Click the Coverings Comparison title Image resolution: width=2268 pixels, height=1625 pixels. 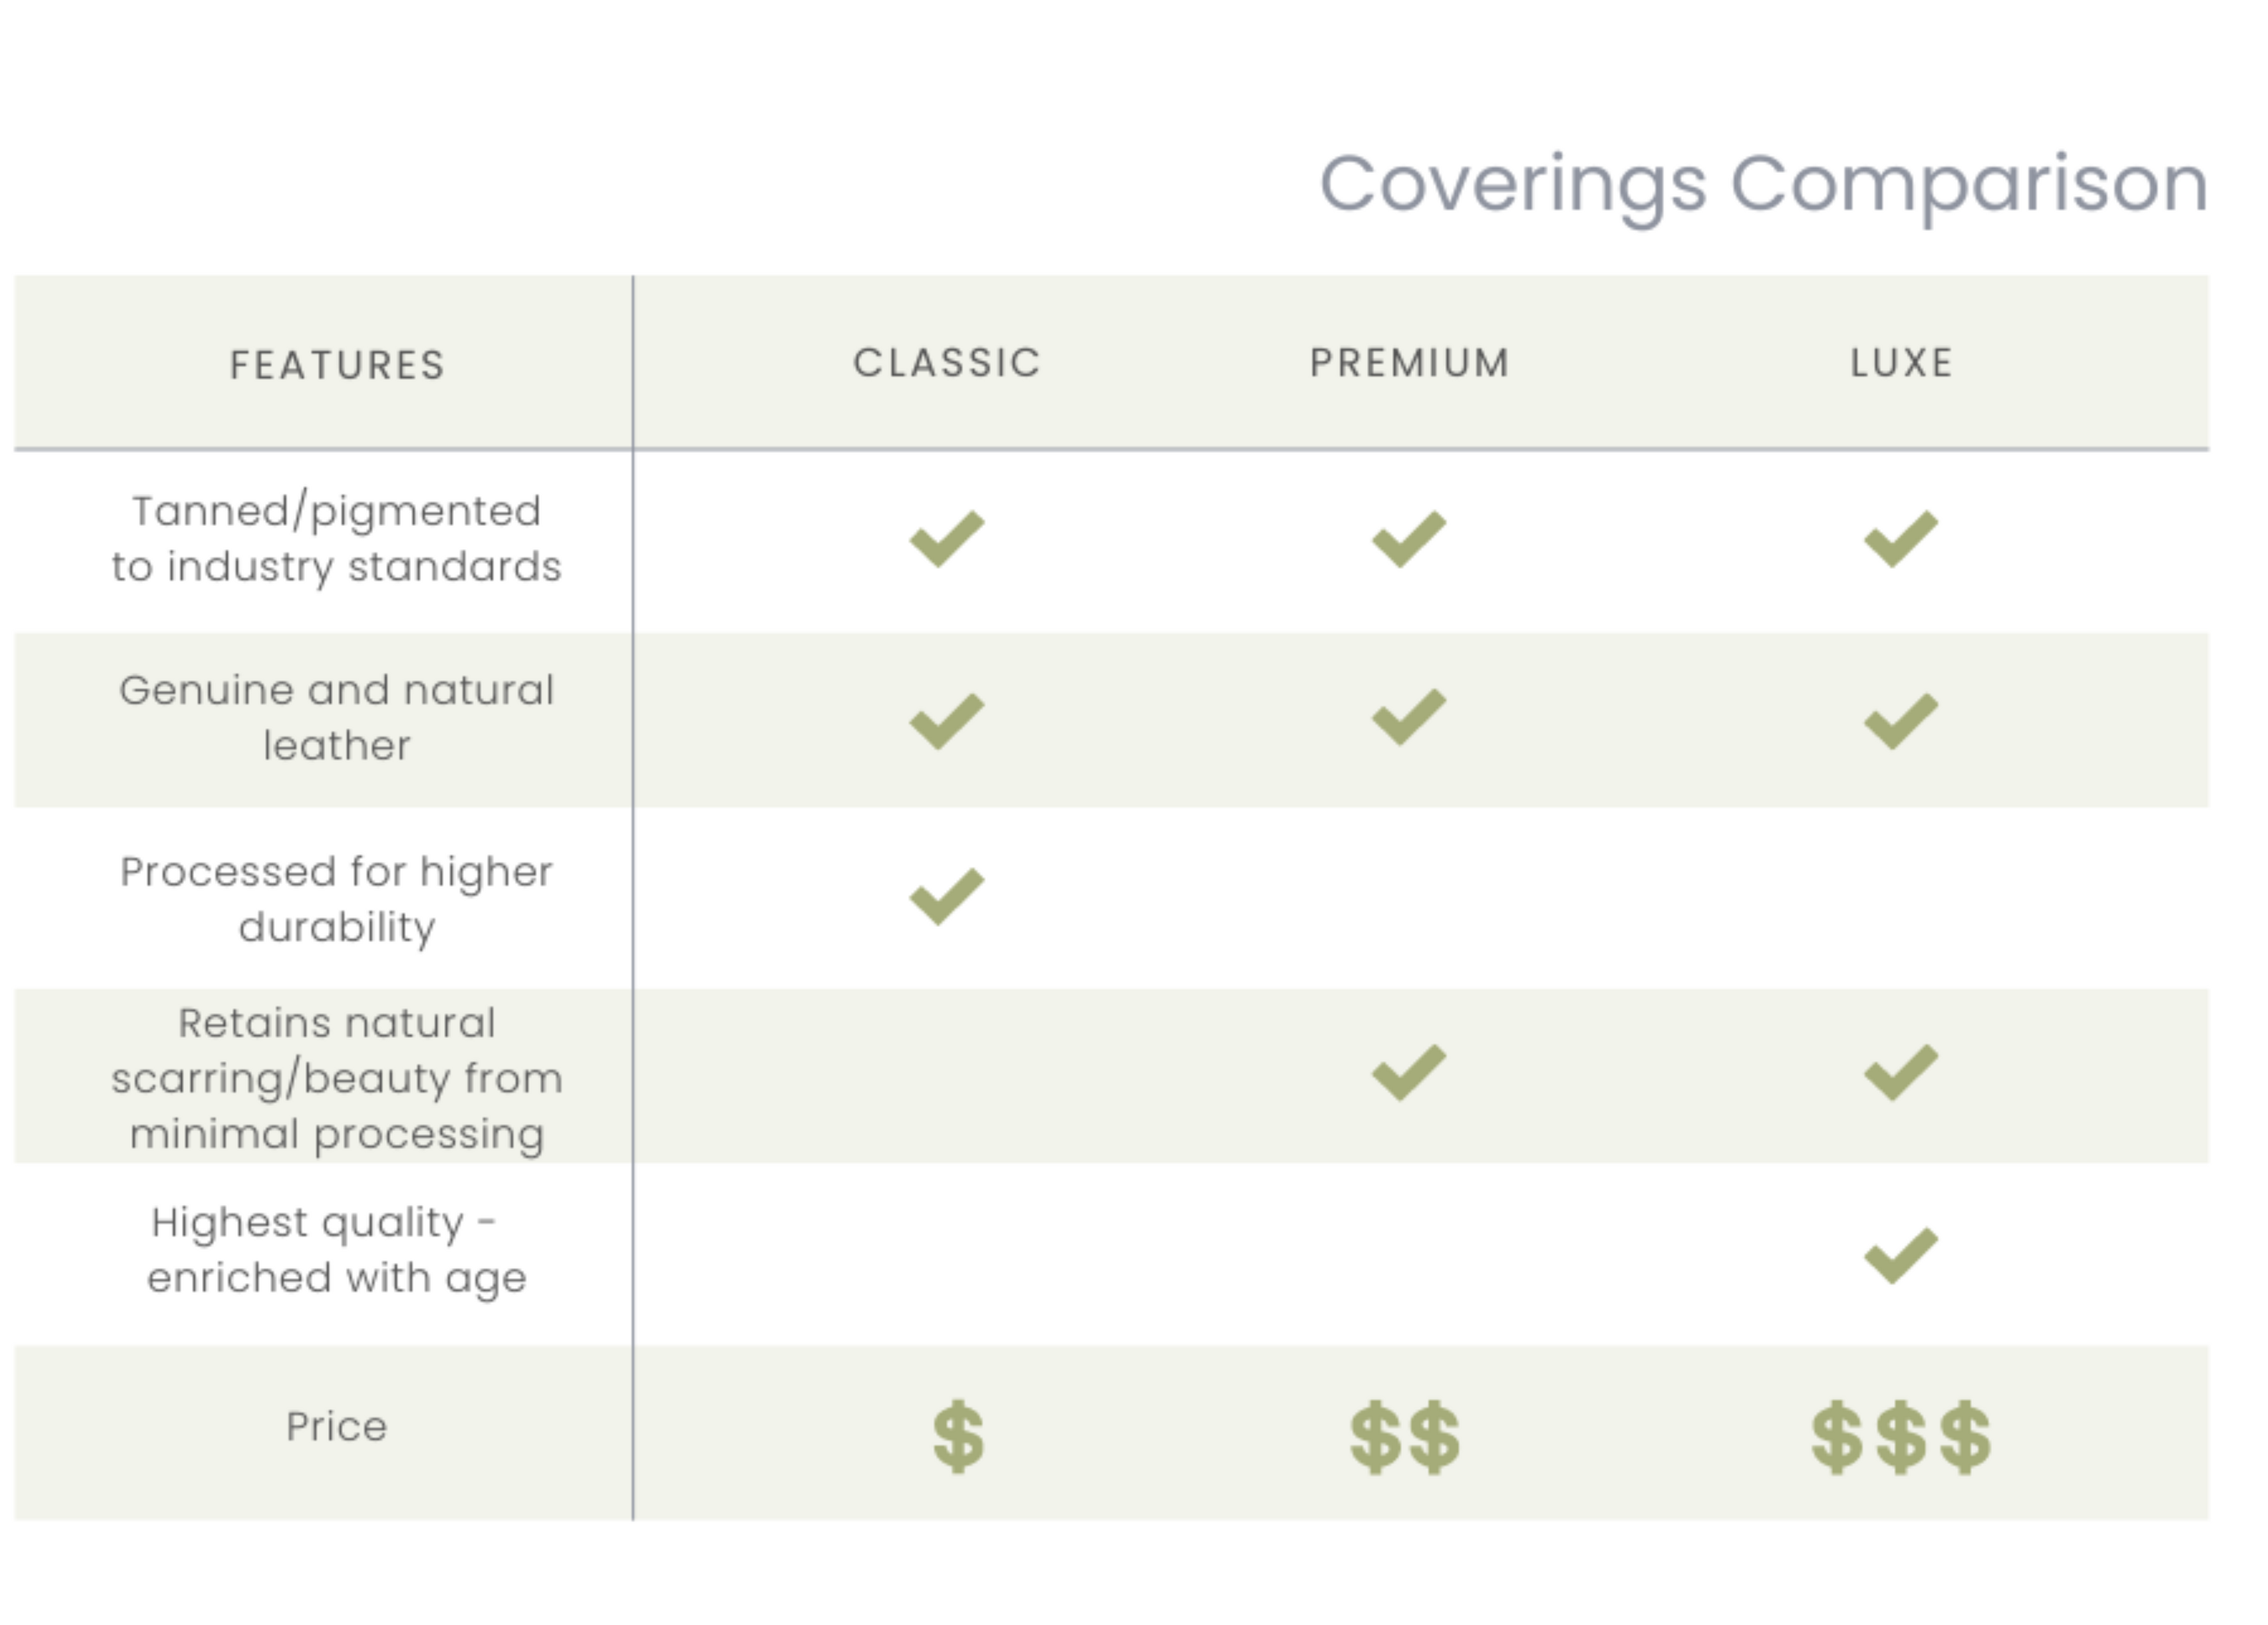pyautogui.click(x=1763, y=185)
